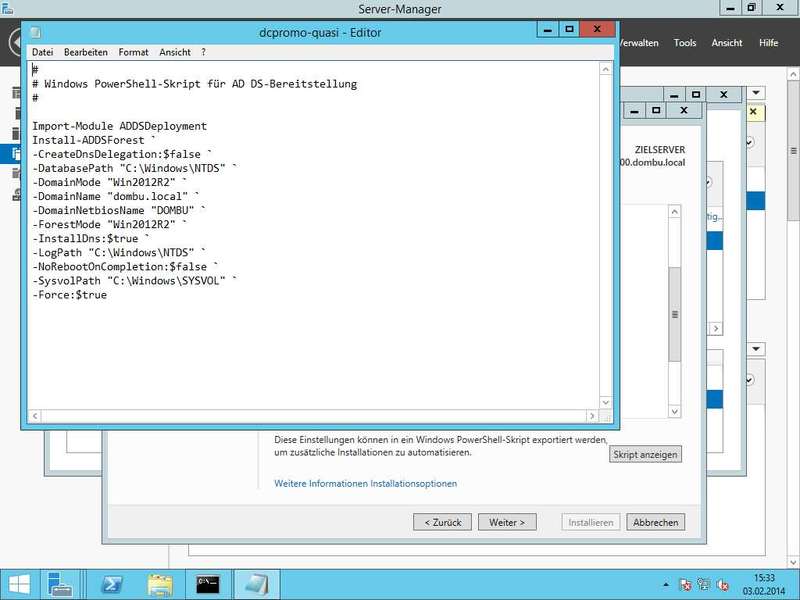Open the Format menu in the Editor
The height and width of the screenshot is (600, 800).
point(133,52)
